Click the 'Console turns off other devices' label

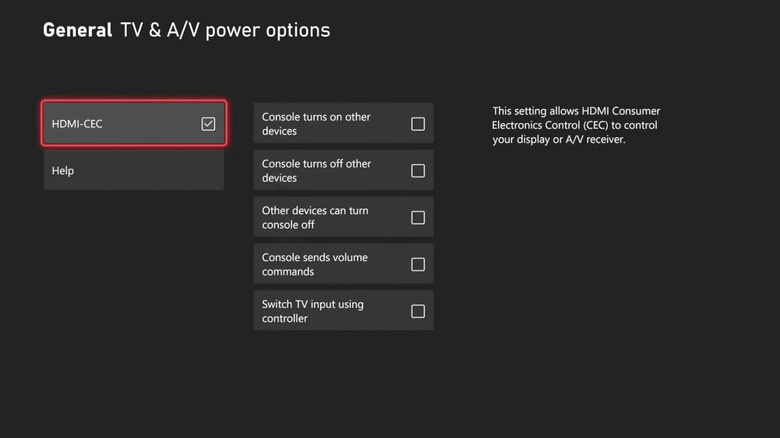pyautogui.click(x=316, y=171)
